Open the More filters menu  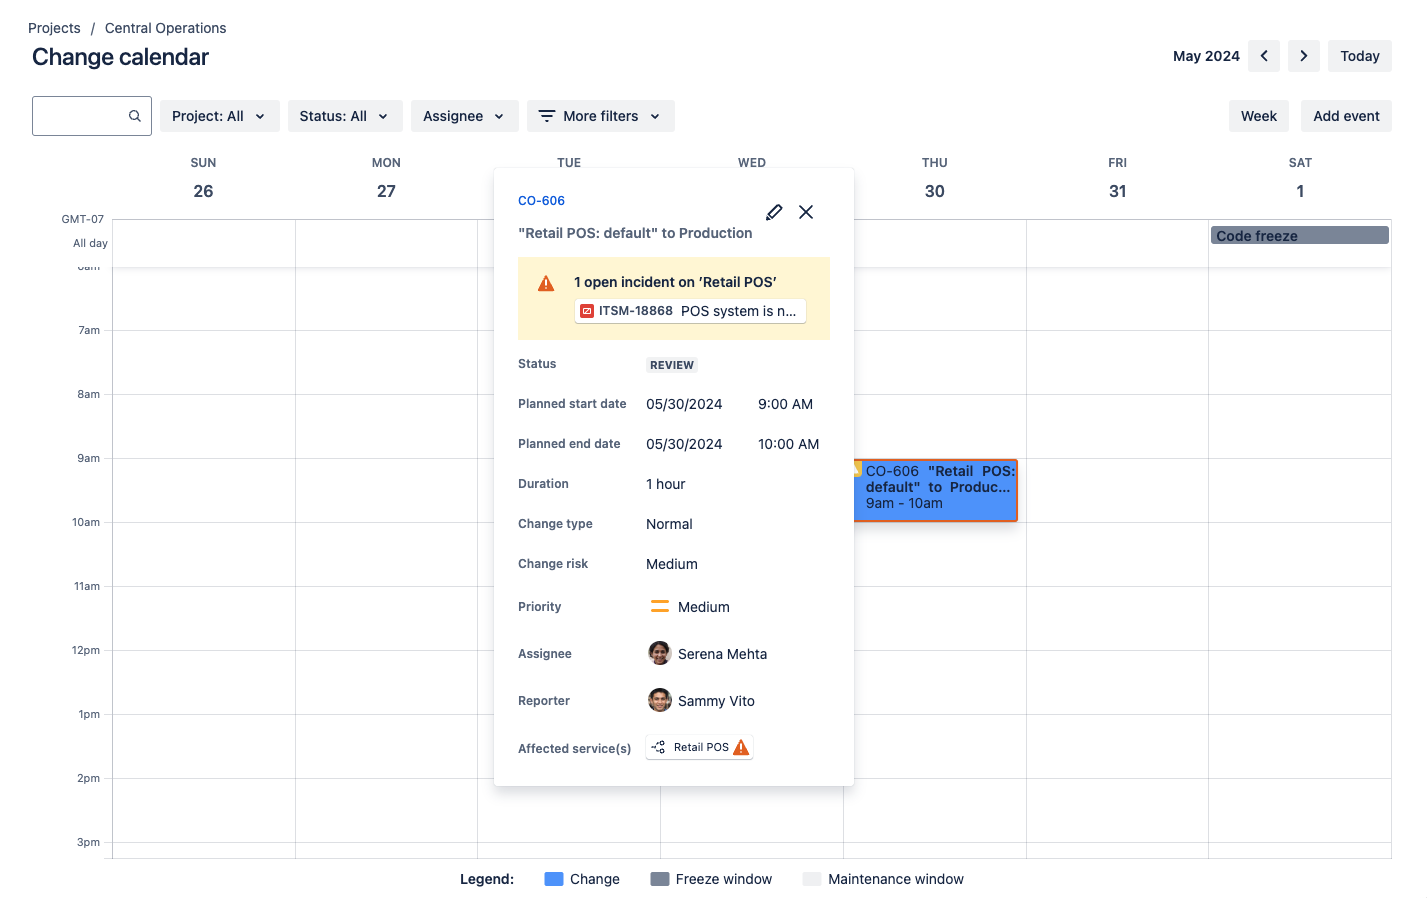(x=600, y=115)
